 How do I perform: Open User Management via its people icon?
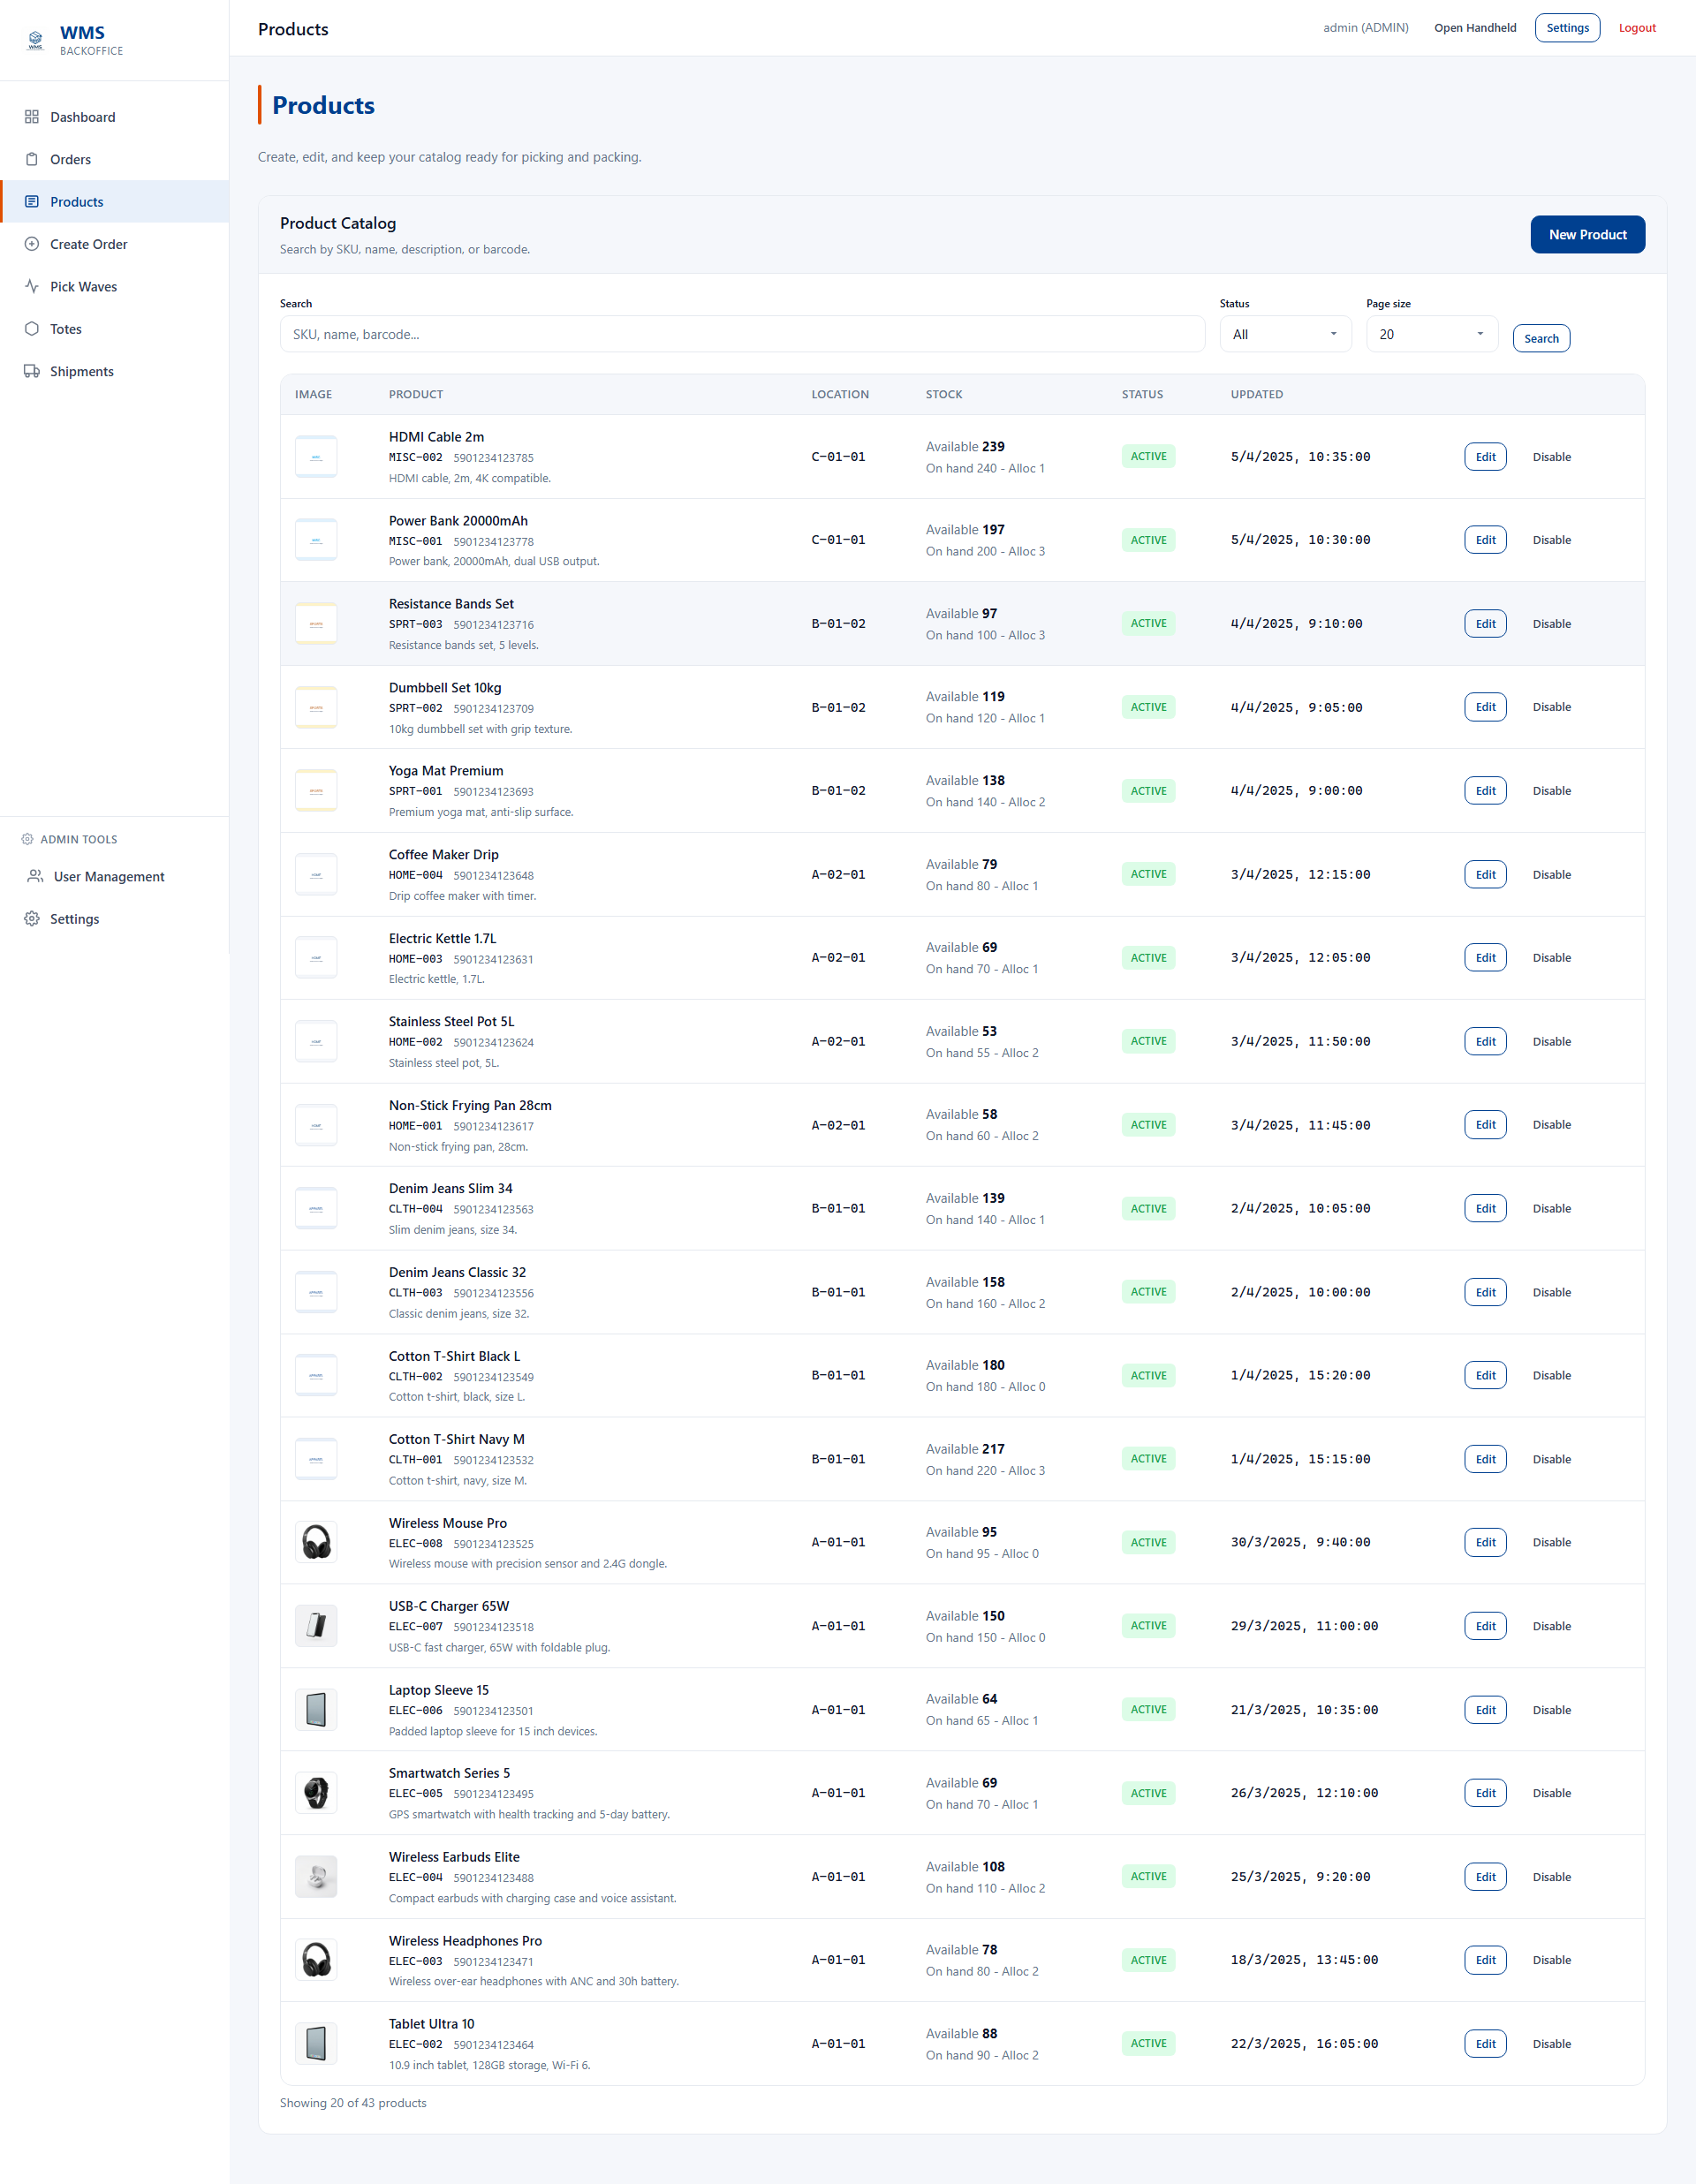tap(33, 876)
